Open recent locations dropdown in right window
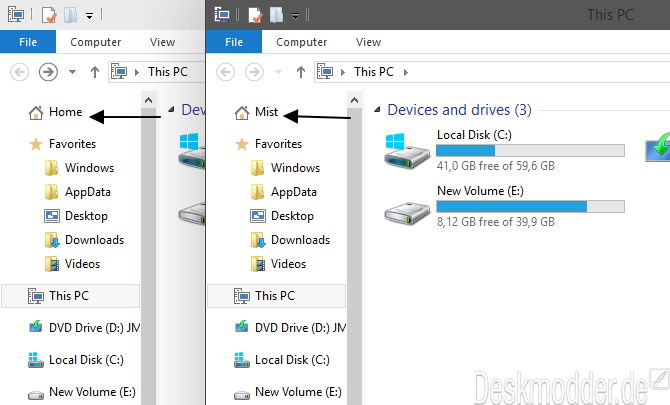Screen dimensions: 670x405 point(279,72)
